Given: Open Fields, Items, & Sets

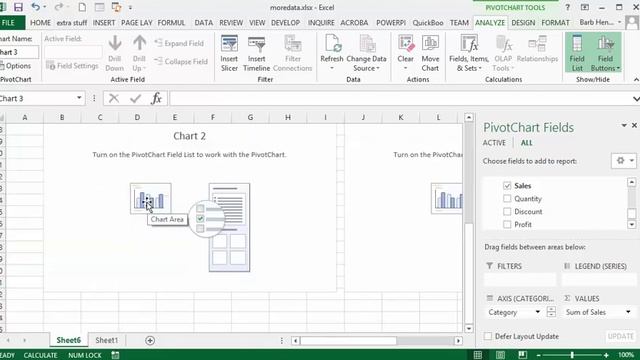Looking at the screenshot, I should coord(469,53).
